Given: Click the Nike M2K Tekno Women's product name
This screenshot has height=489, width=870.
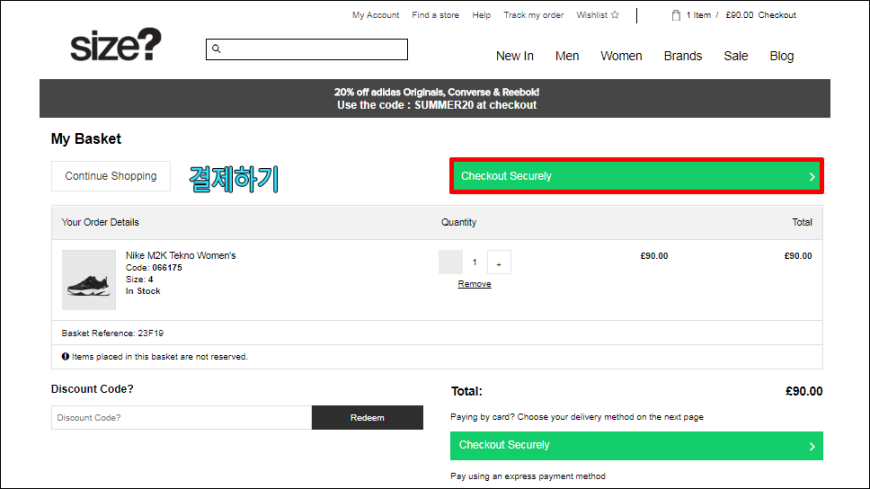Looking at the screenshot, I should pos(181,255).
